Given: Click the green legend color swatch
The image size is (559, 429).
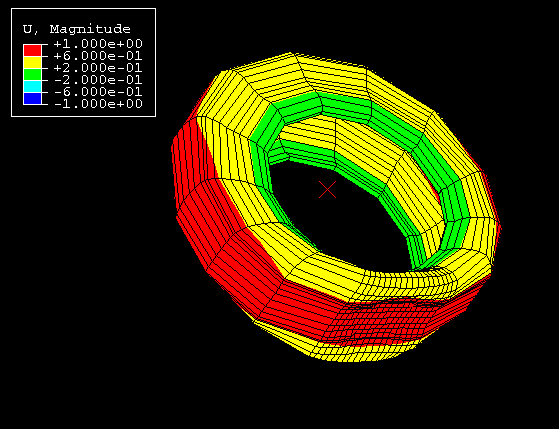Looking at the screenshot, I should [32, 74].
